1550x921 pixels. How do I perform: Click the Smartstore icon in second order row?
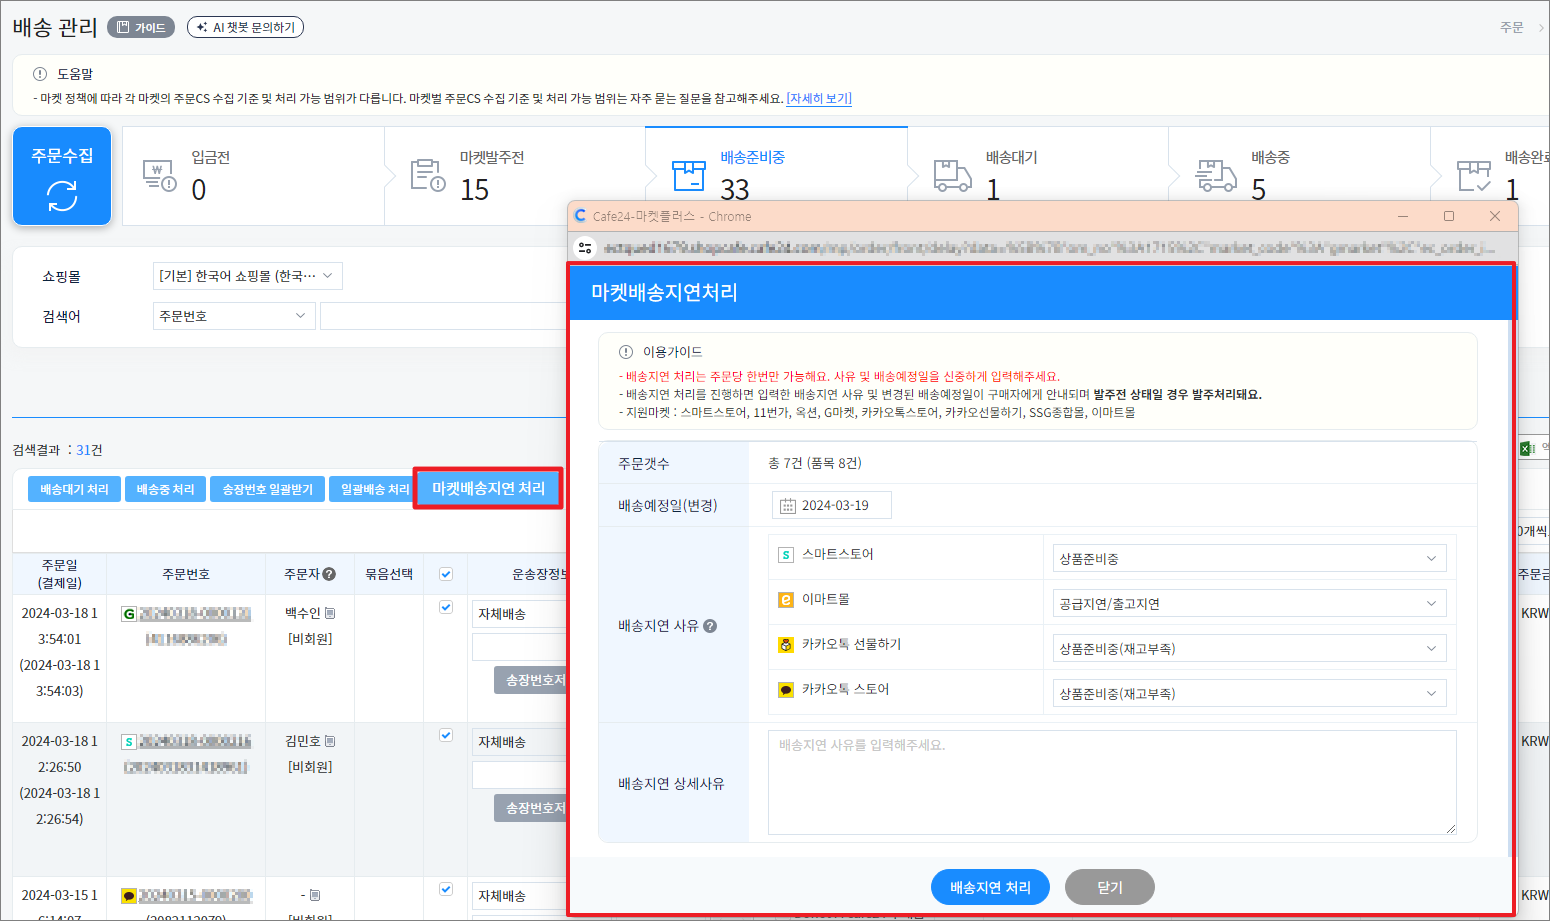click(128, 742)
